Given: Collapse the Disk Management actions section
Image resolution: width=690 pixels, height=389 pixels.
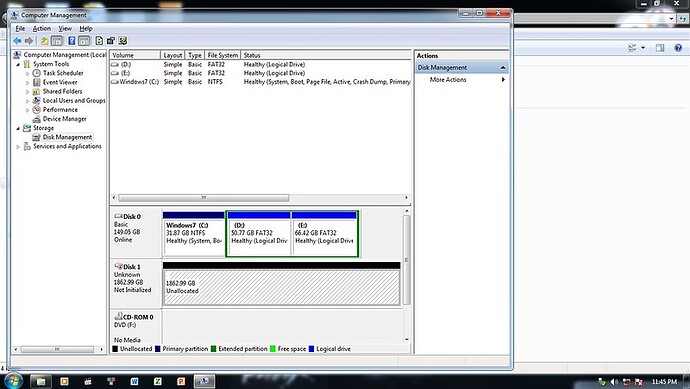Looking at the screenshot, I should [x=503, y=68].
